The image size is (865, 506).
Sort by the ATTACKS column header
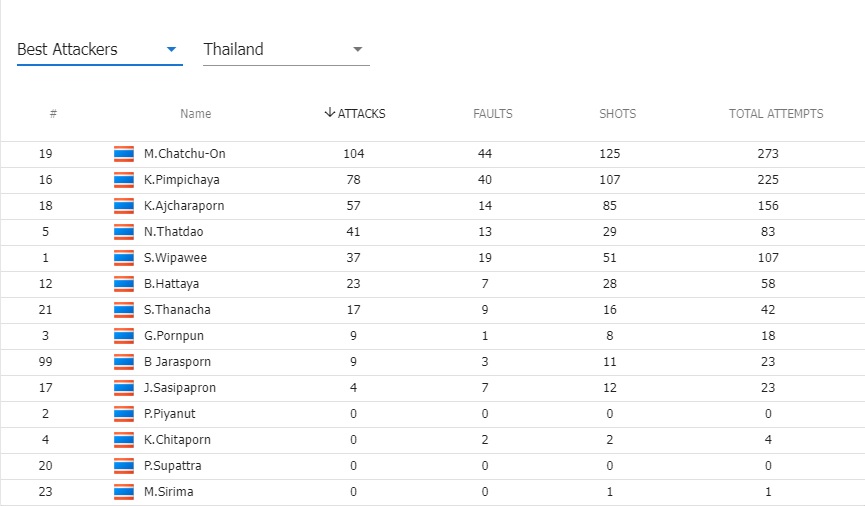click(x=361, y=114)
